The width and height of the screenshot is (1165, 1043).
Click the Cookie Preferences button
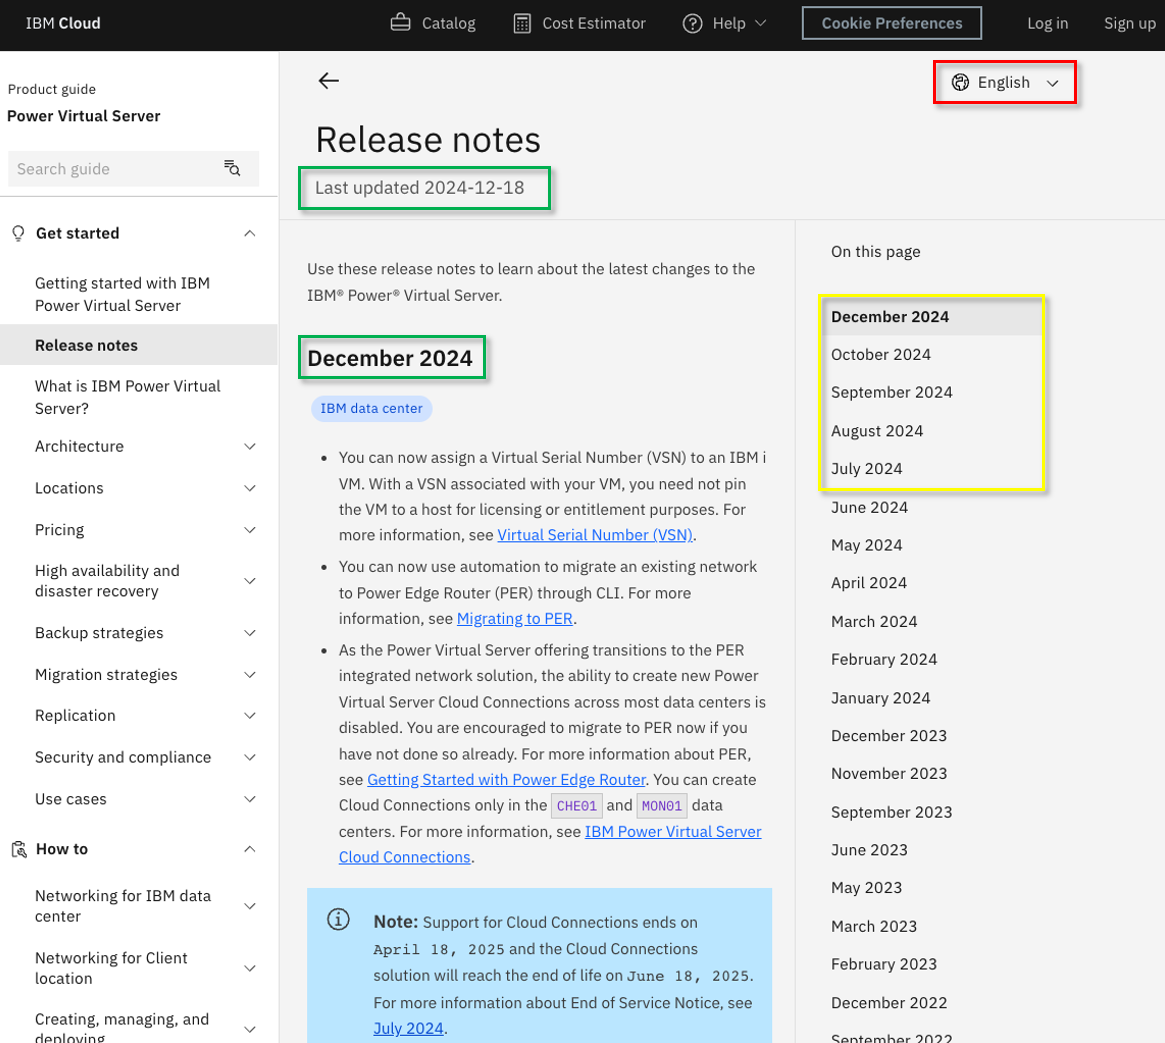[892, 23]
